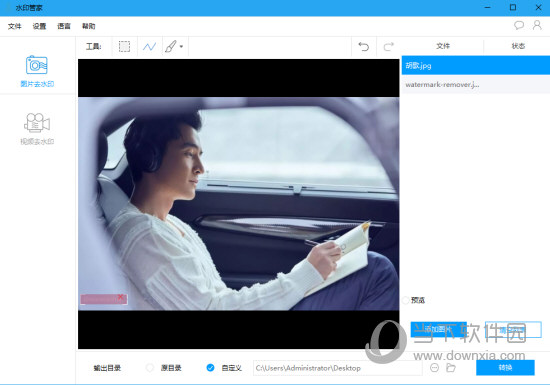Viewport: 550px width, 385px height.
Task: Maximize the 水印管家 window
Action: pos(513,7)
